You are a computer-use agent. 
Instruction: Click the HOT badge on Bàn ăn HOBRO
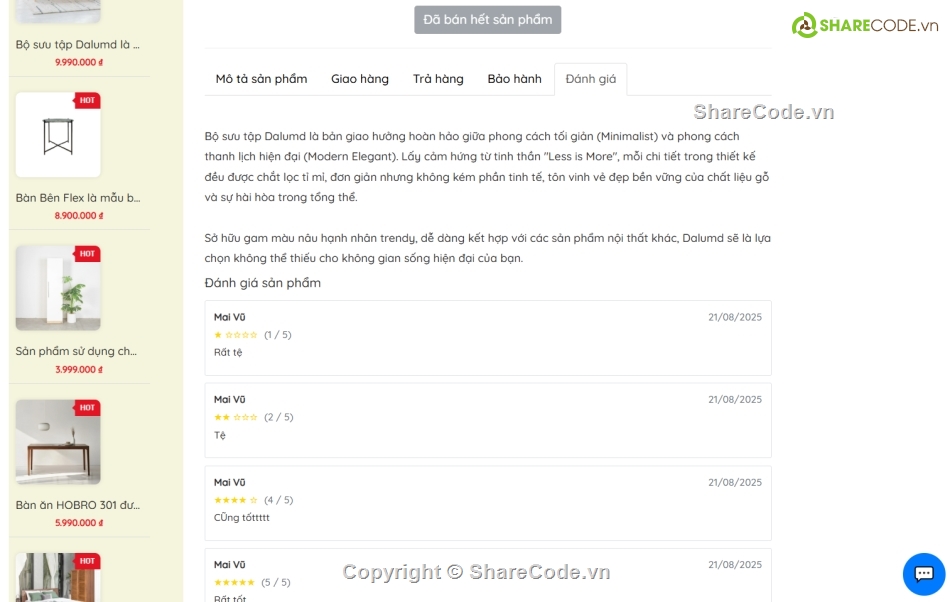(x=87, y=408)
